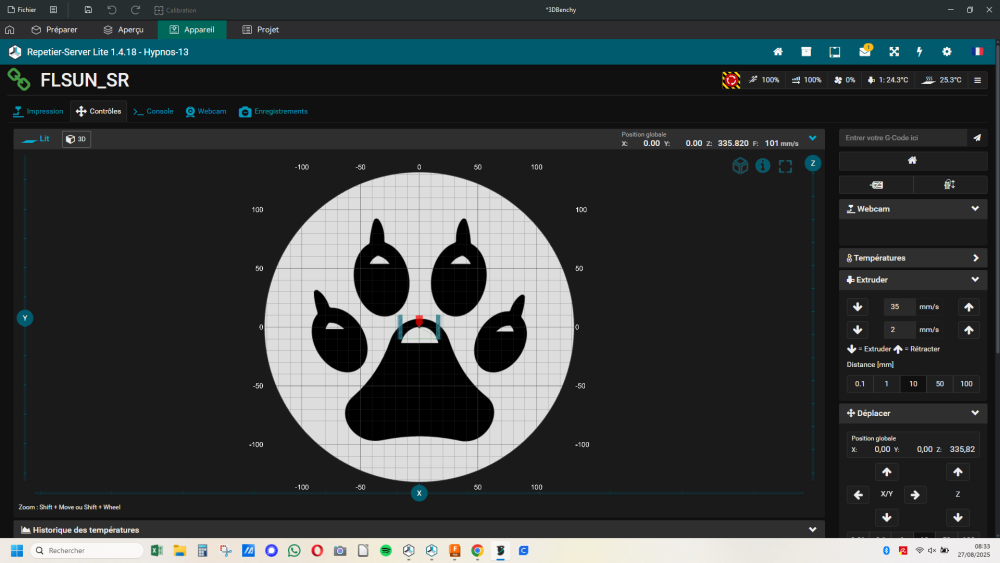Open the tablet view icon in header
This screenshot has width=1000, height=563.
(x=835, y=52)
